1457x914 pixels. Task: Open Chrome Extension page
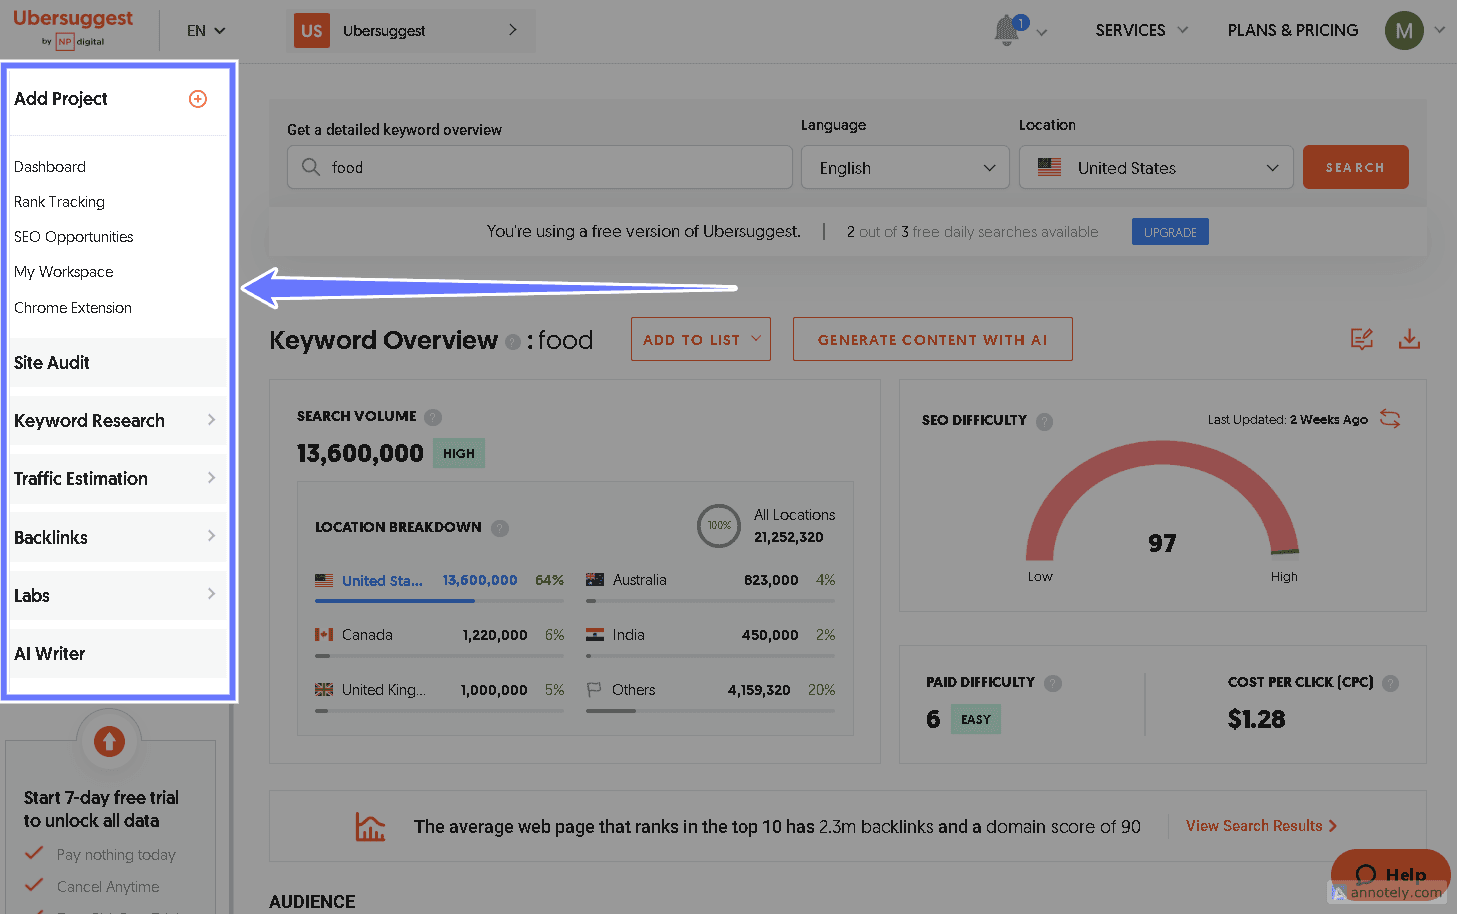[x=73, y=308]
